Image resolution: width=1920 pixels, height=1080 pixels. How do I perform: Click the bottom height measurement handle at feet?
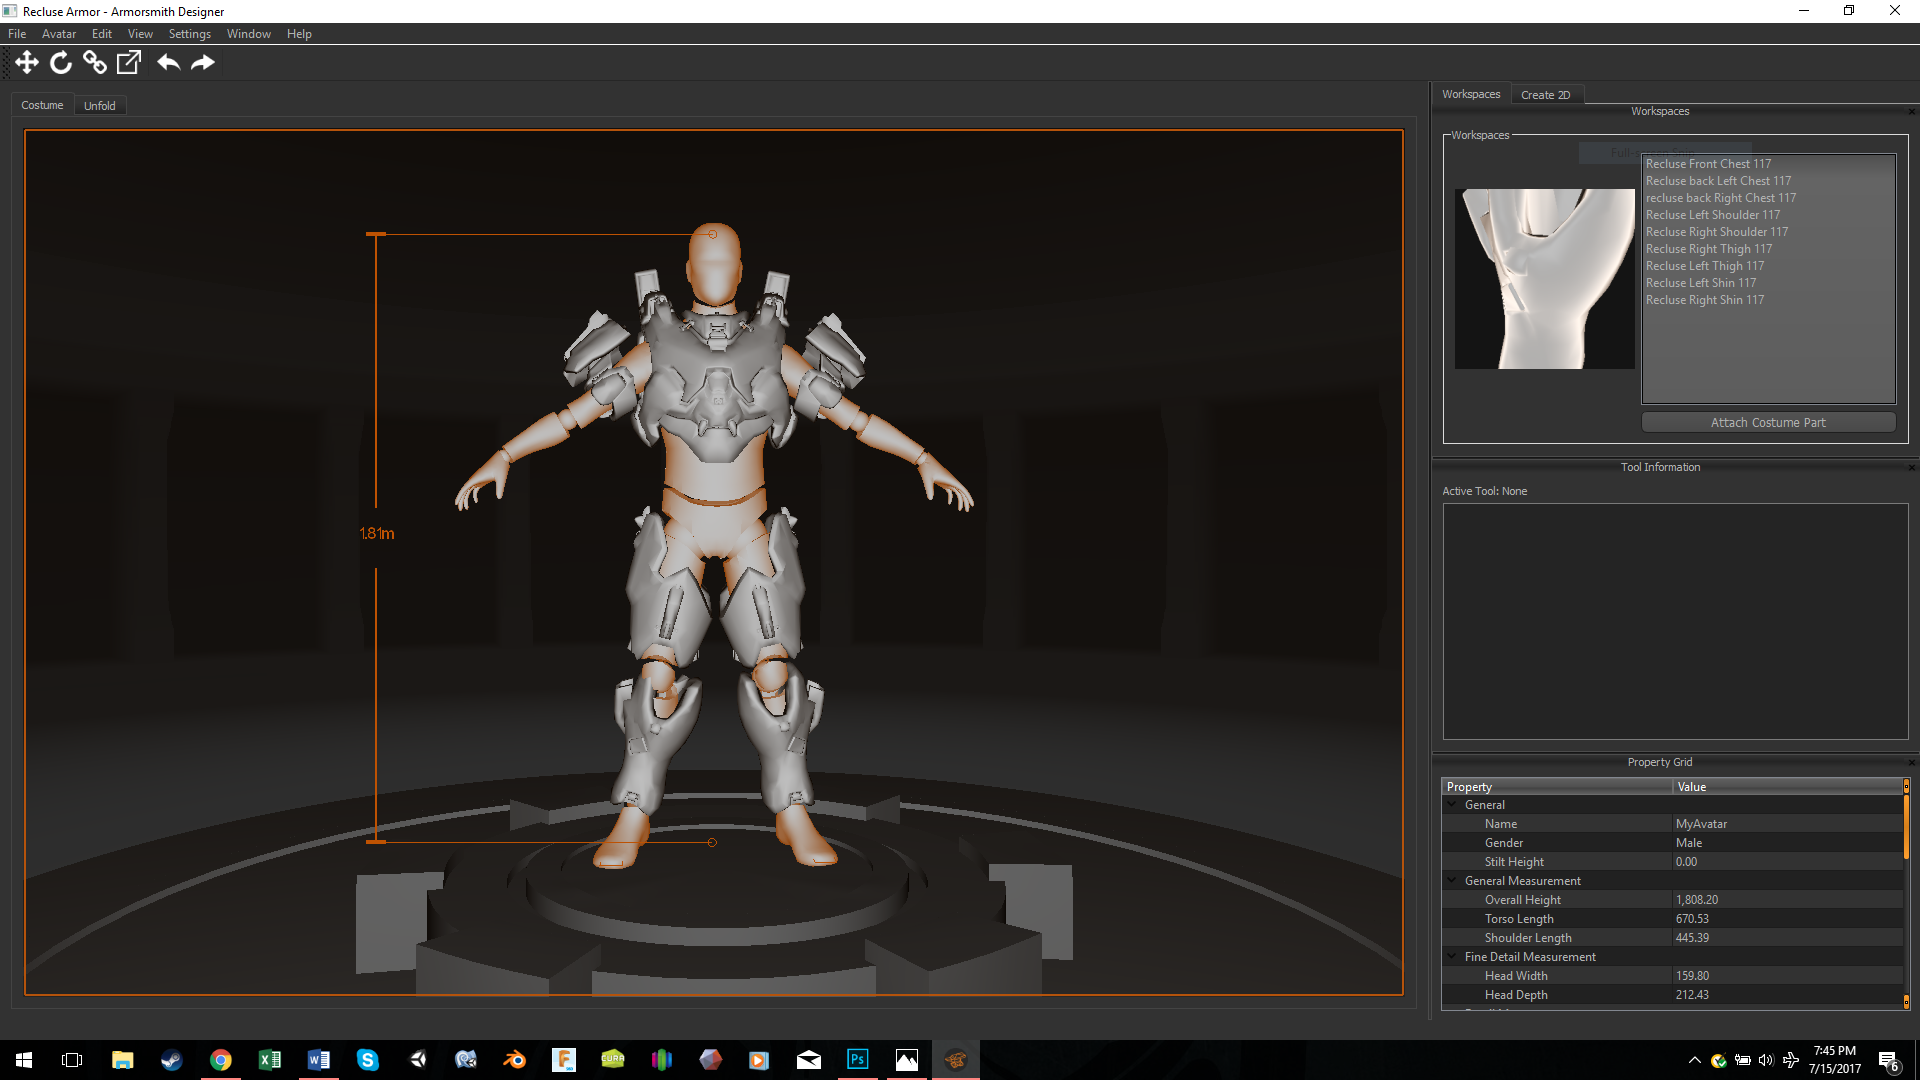pyautogui.click(x=712, y=842)
